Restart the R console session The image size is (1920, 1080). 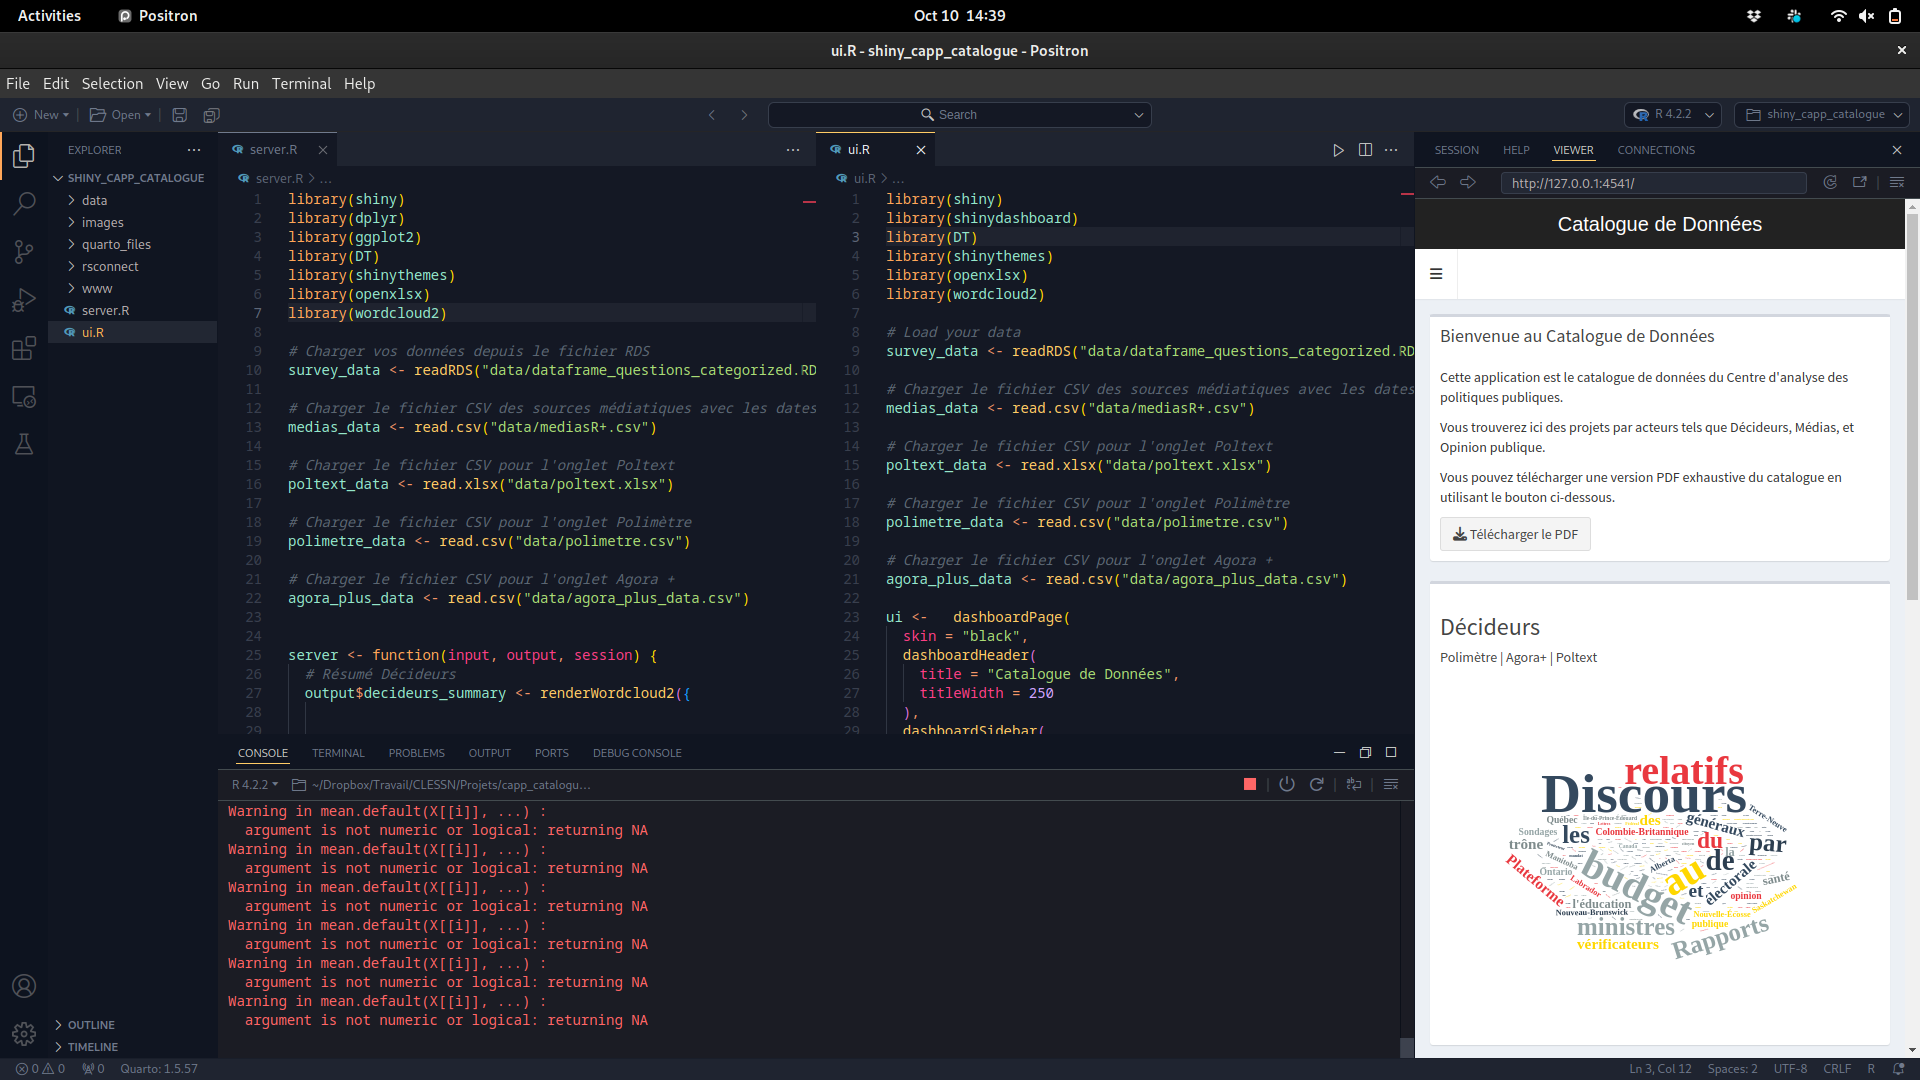click(x=1316, y=785)
